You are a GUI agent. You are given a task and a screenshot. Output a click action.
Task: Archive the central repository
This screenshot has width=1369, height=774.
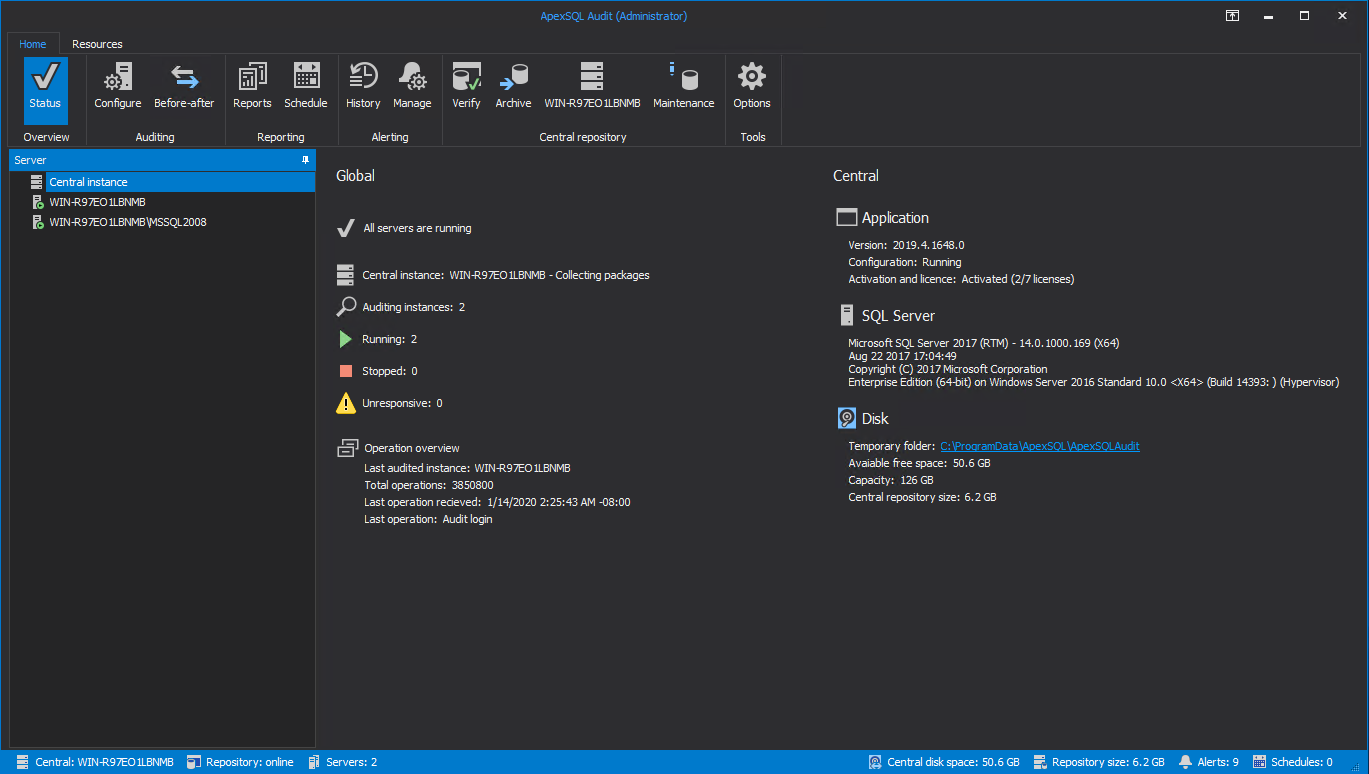coord(513,89)
